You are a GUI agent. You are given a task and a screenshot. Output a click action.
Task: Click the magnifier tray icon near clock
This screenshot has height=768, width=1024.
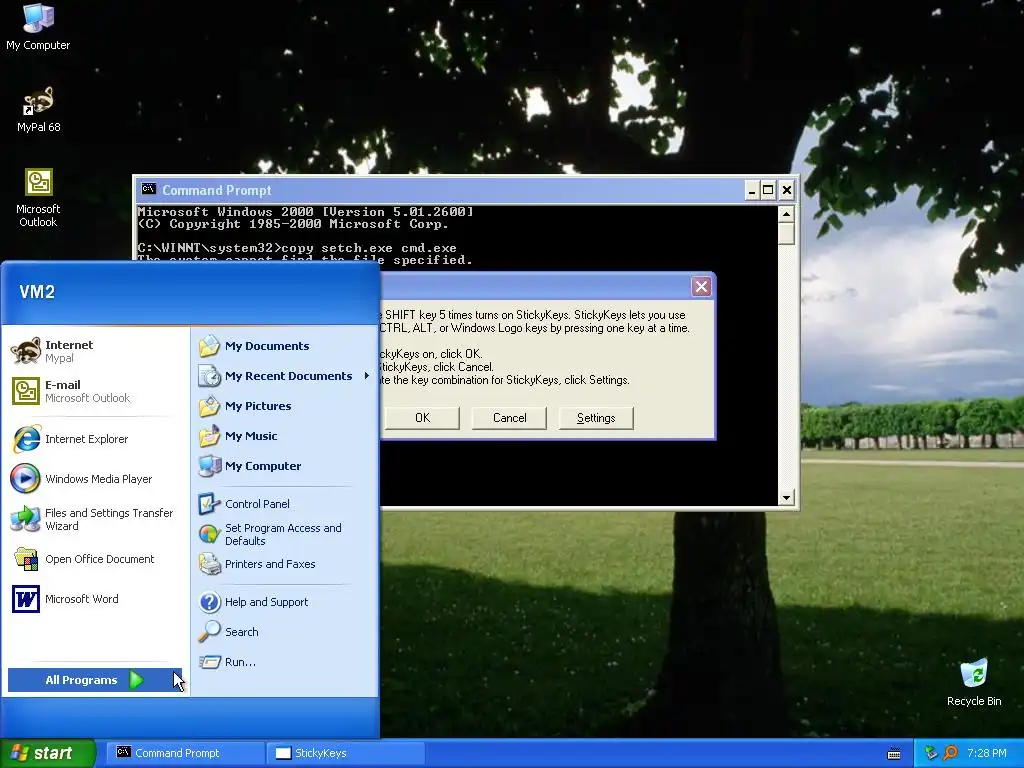point(950,753)
